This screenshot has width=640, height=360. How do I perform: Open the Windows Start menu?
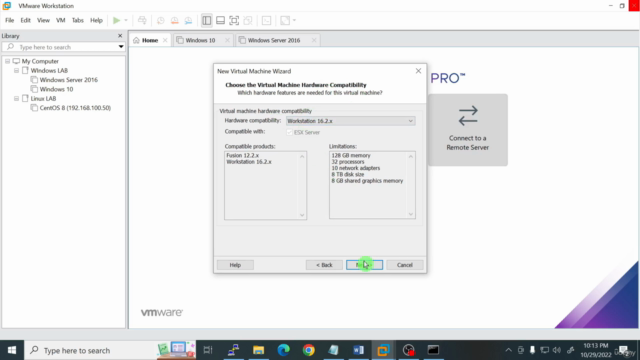12,350
